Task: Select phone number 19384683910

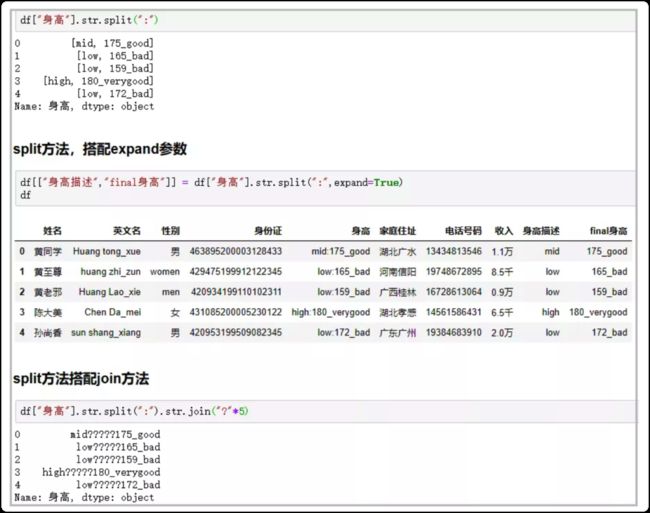Action: click(454, 333)
